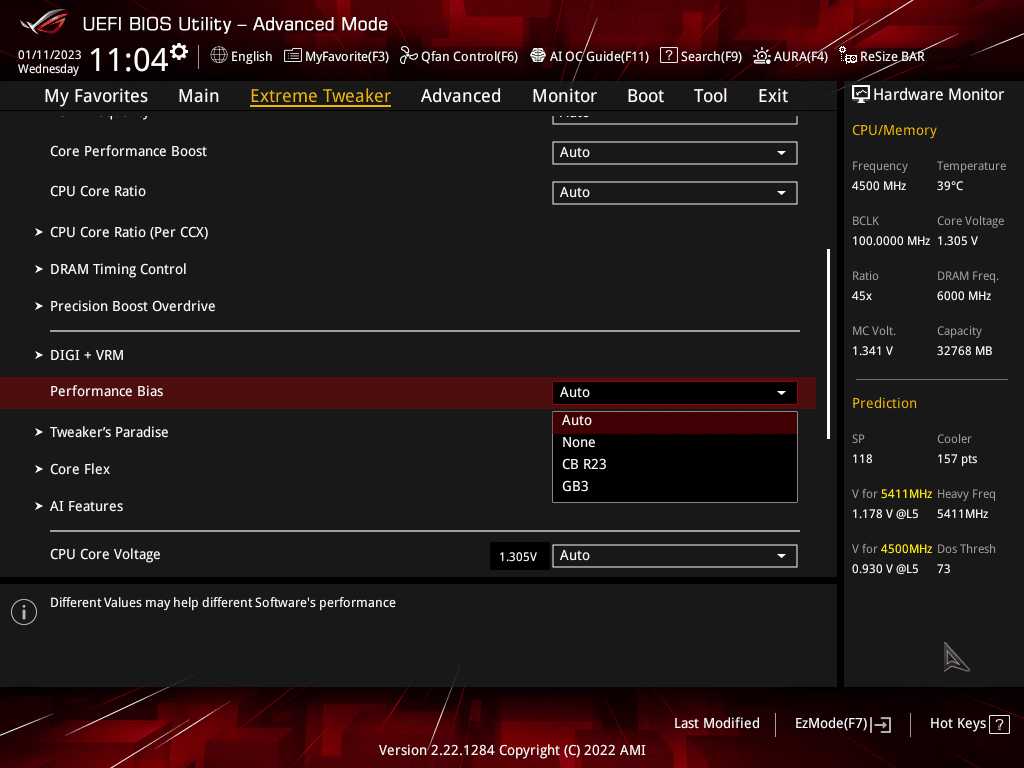
Task: Expand DRAM Timing Control submenu
Action: (x=118, y=269)
